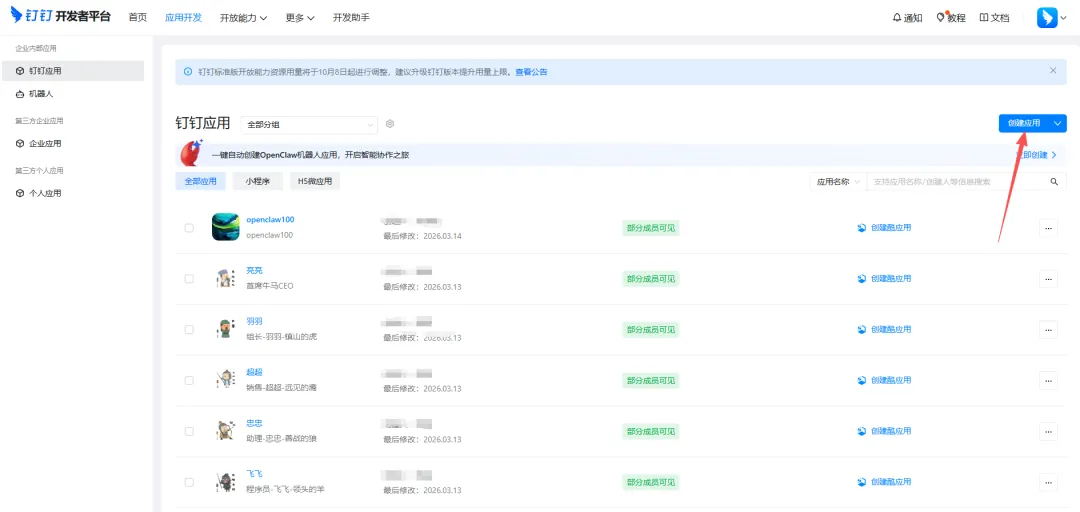
Task: Close the announcement banner
Action: pos(1052,70)
